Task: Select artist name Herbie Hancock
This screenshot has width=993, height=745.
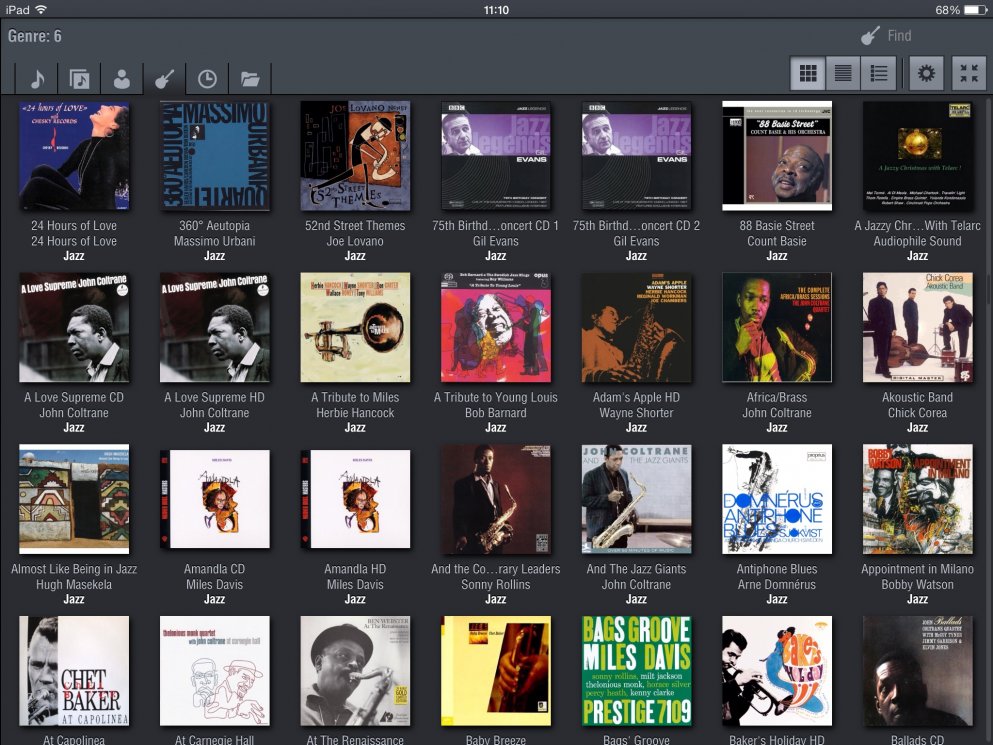Action: pos(355,412)
